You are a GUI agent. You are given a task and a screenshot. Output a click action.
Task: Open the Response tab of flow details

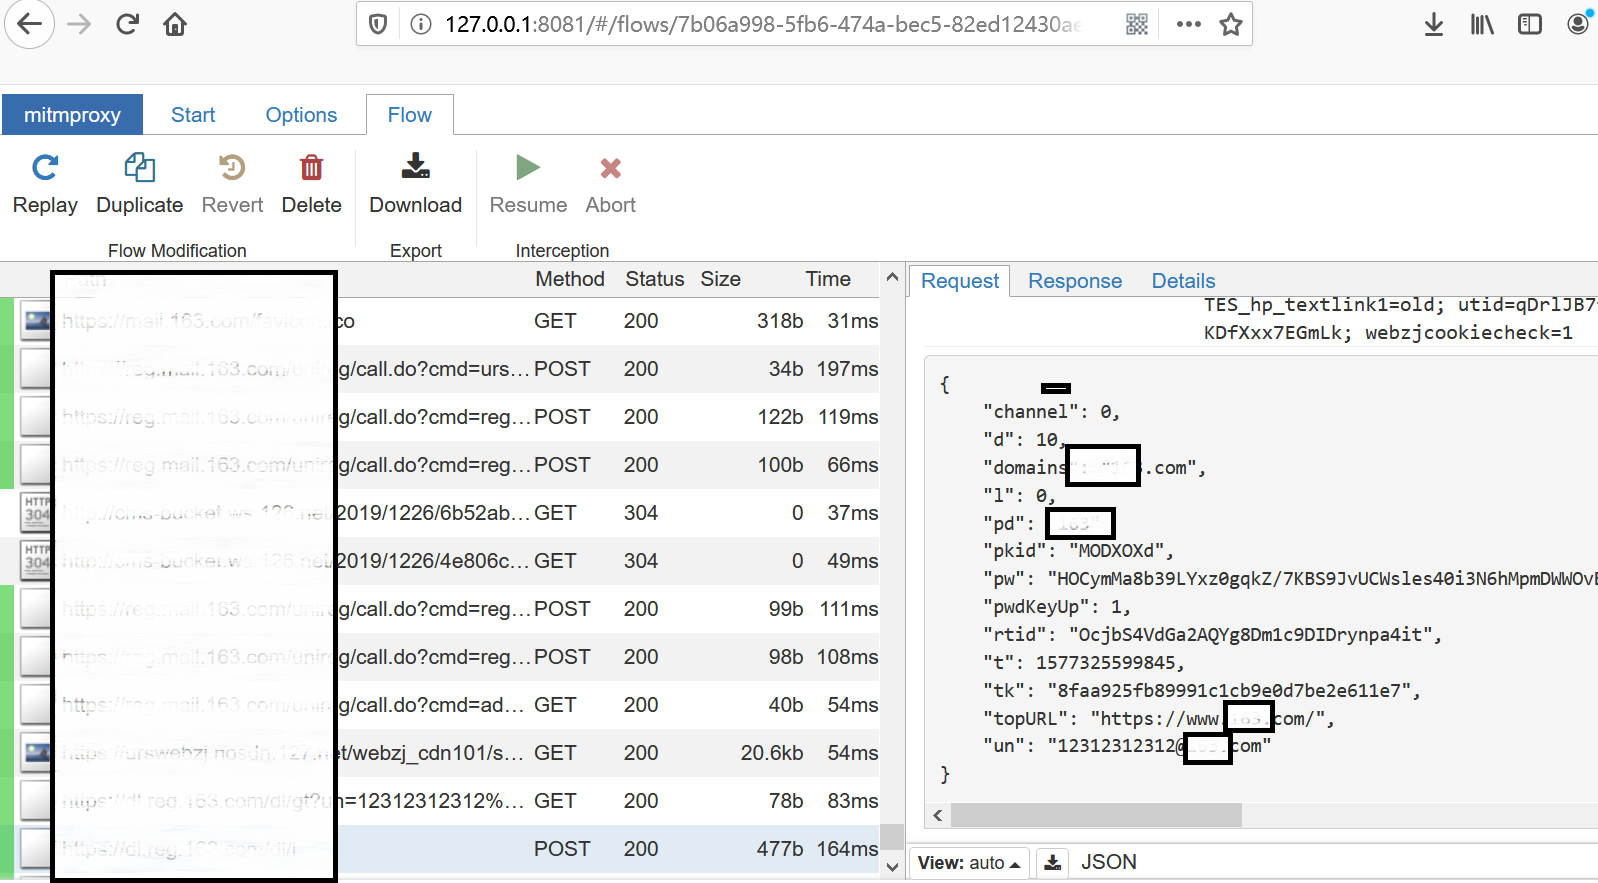tap(1075, 281)
